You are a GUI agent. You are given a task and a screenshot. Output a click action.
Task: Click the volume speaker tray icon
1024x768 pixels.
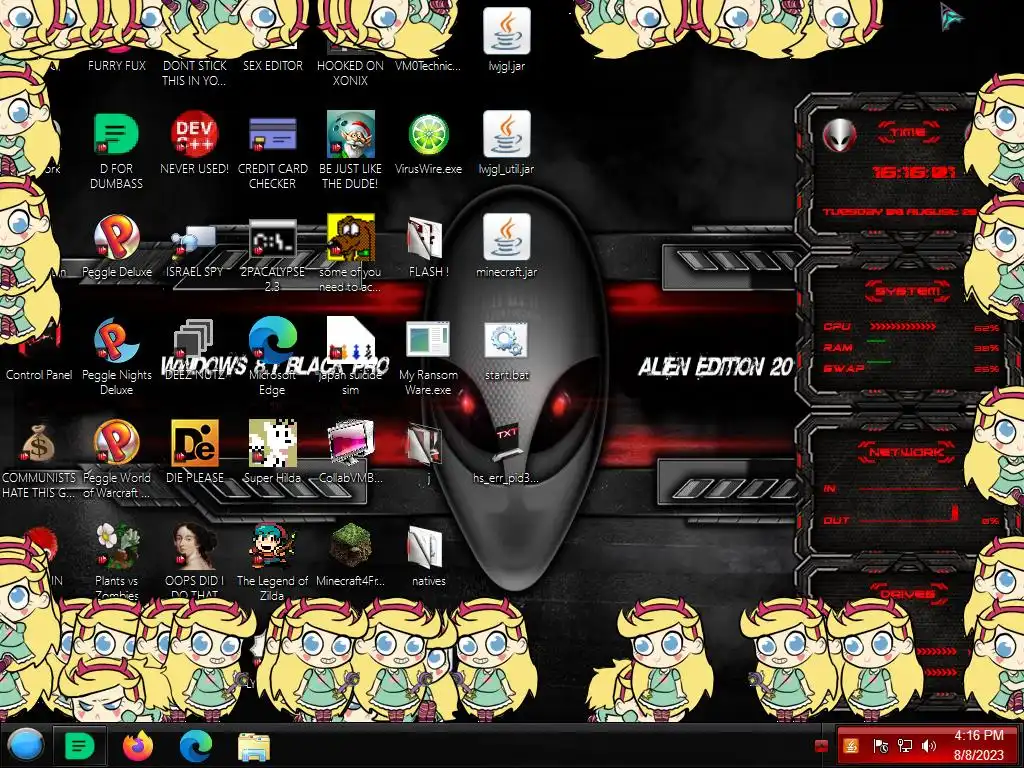[x=929, y=745]
